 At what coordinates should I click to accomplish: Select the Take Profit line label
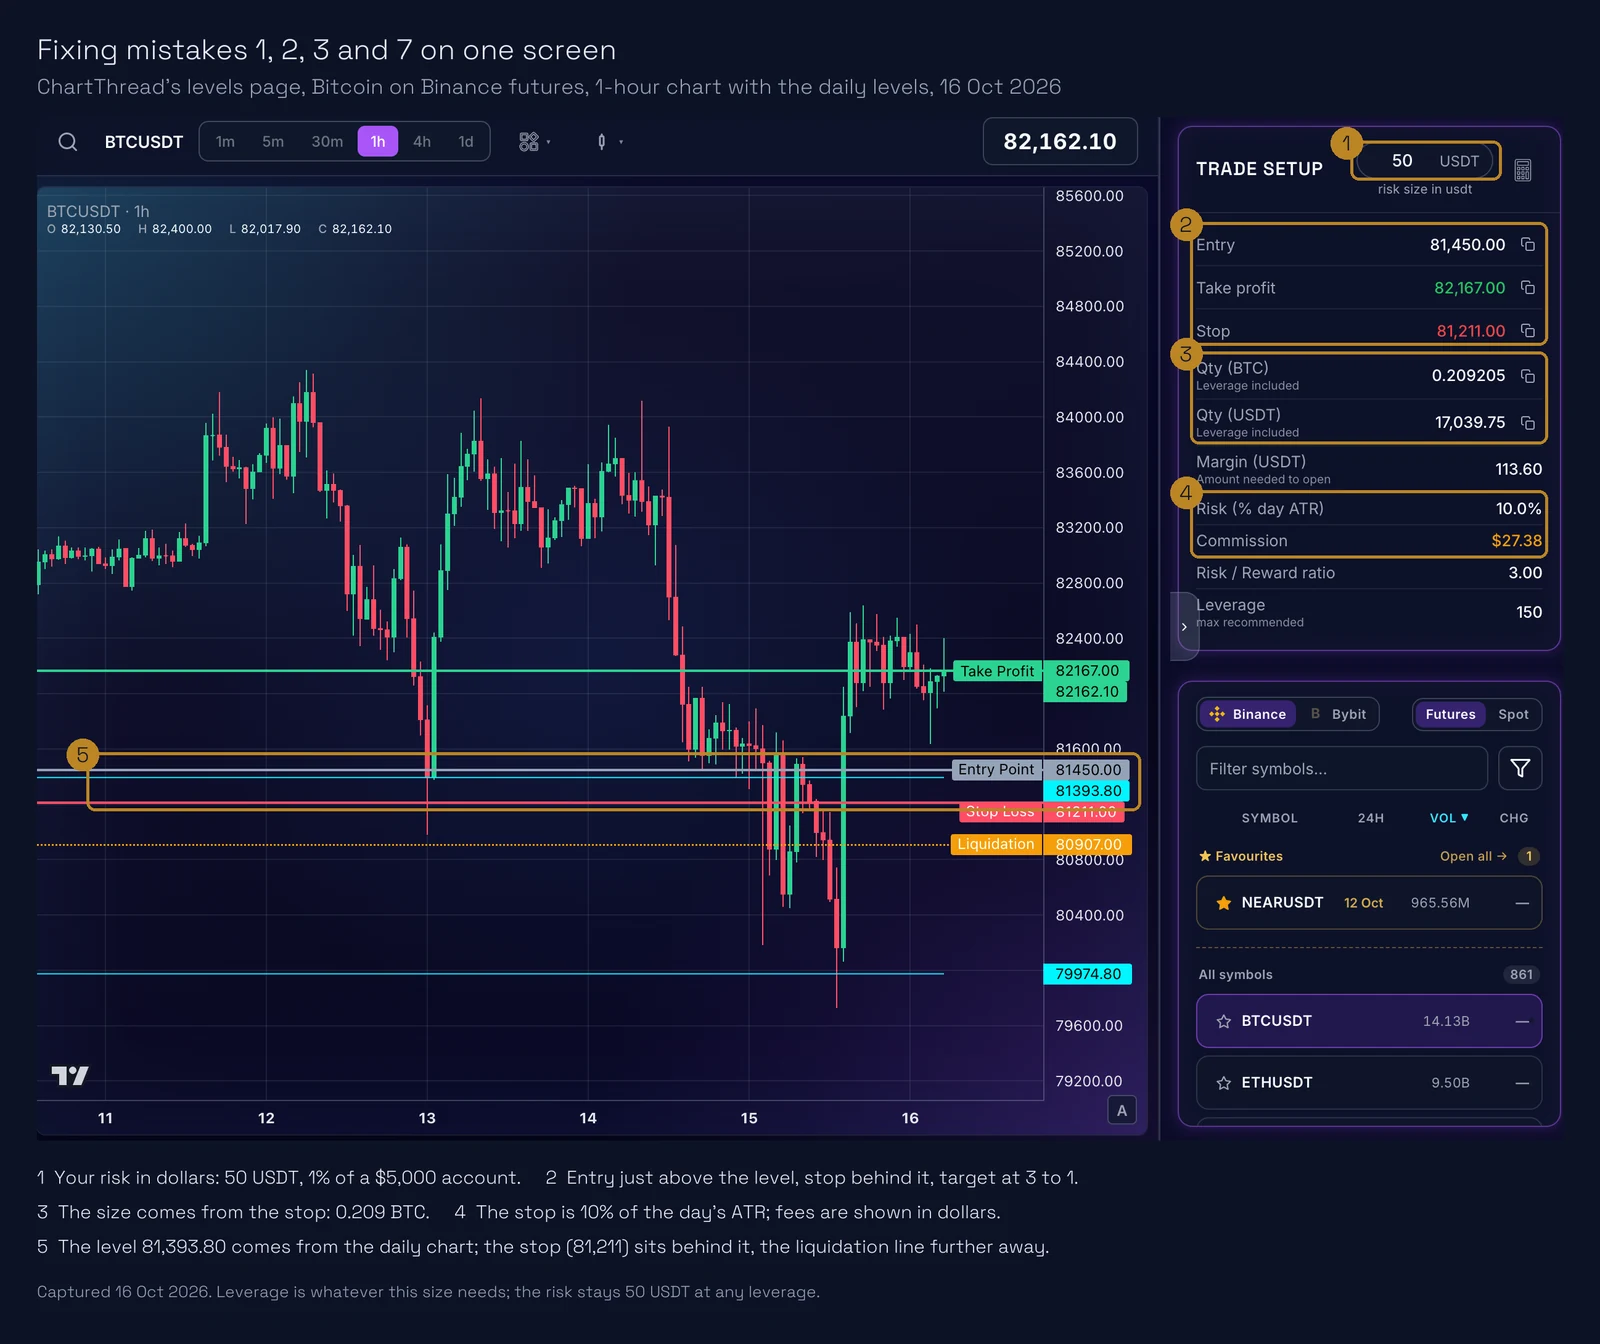[x=997, y=671]
